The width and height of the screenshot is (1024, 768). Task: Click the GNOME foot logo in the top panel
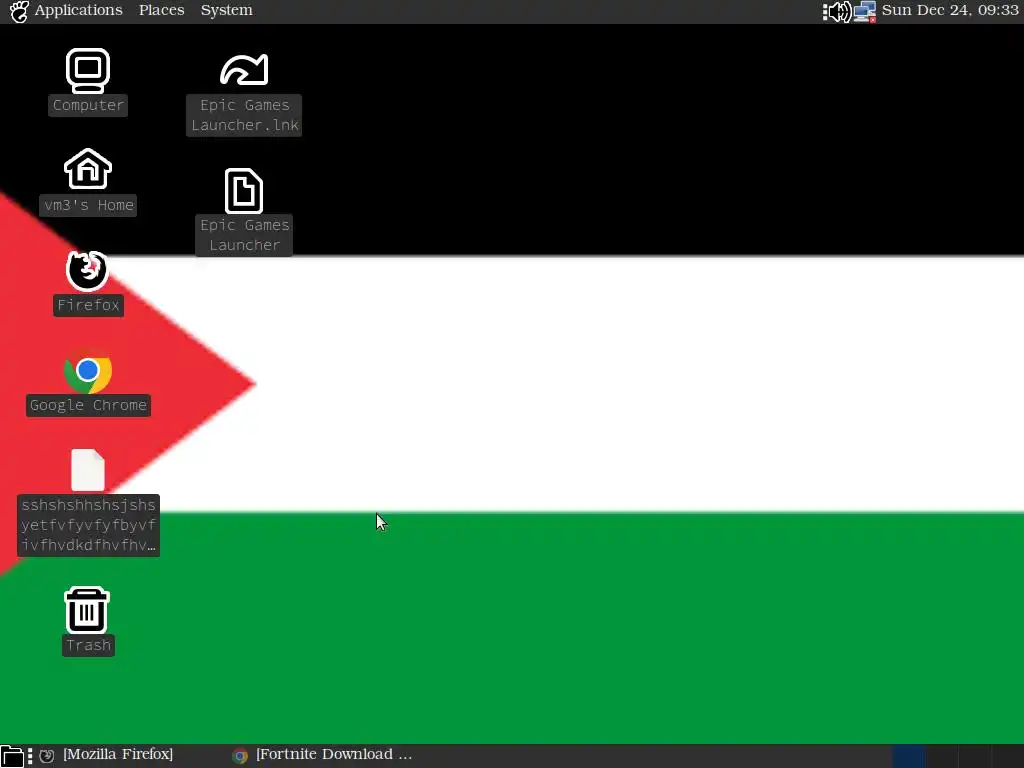19,11
